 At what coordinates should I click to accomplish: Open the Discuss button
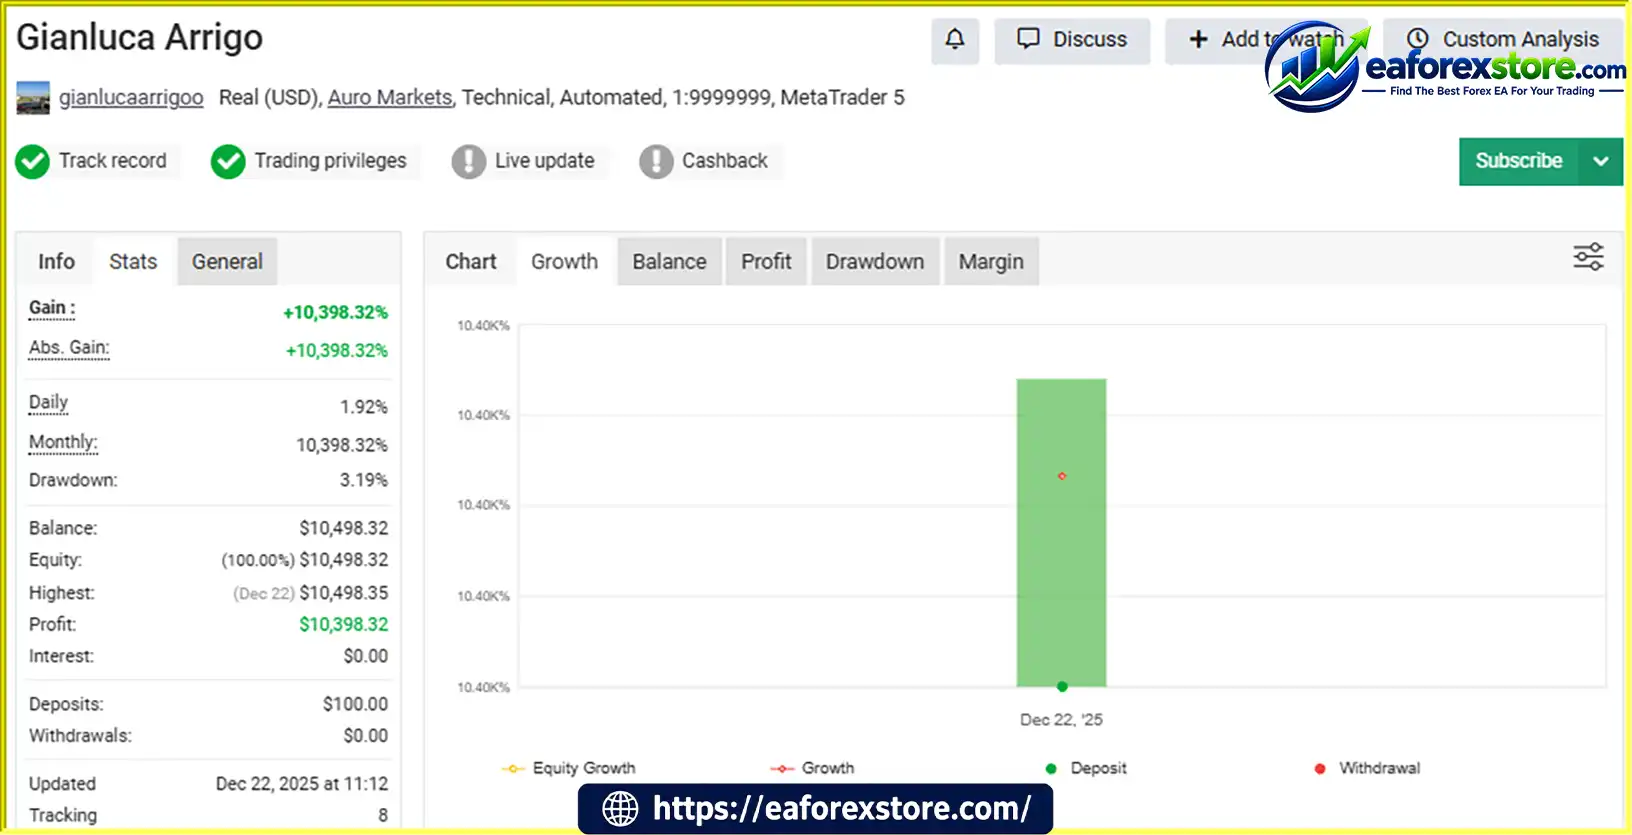1072,40
